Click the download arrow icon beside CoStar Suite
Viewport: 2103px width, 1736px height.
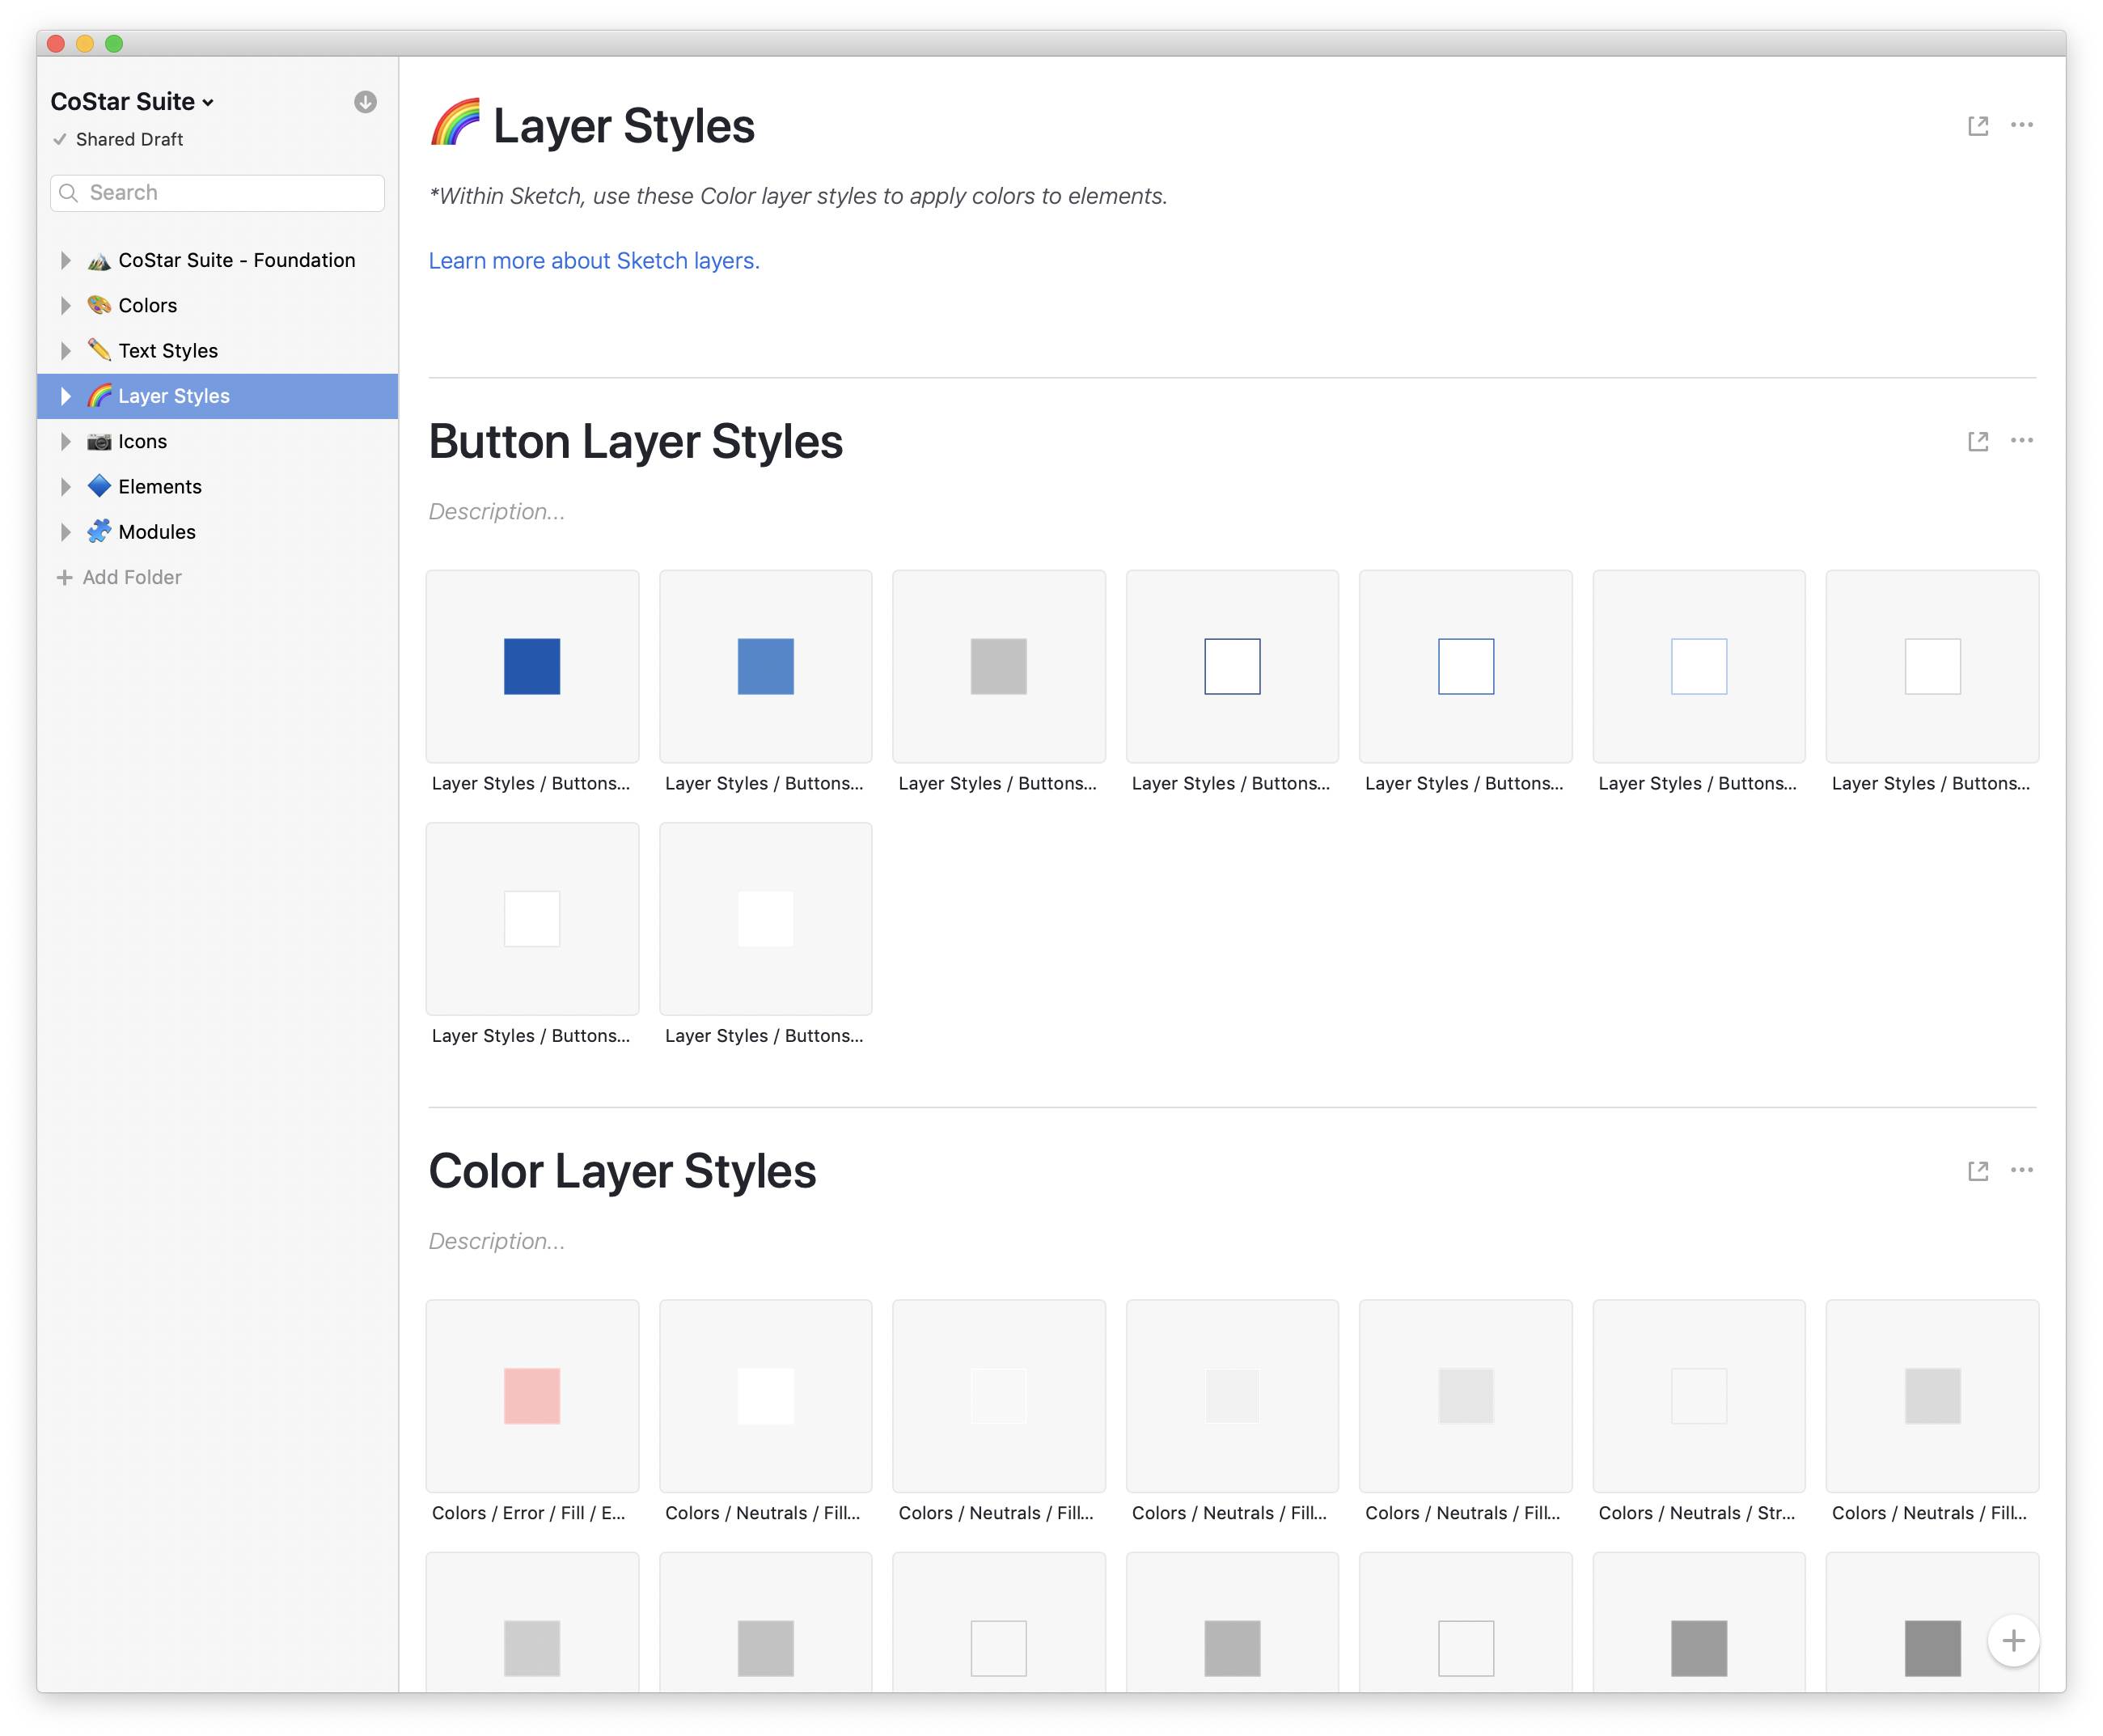pyautogui.click(x=365, y=102)
